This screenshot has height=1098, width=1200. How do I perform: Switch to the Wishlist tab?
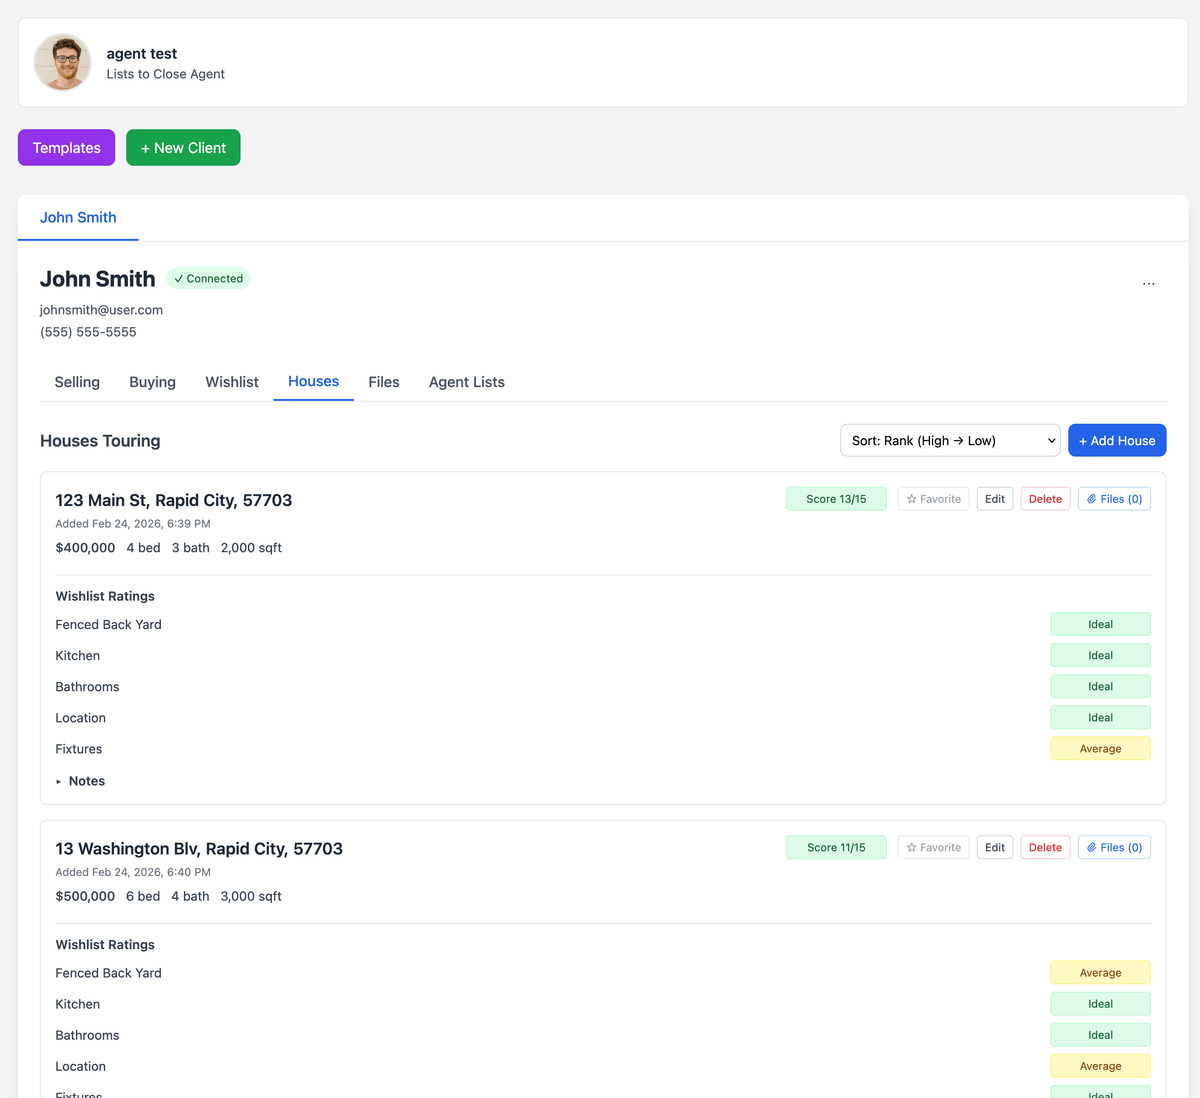[232, 382]
